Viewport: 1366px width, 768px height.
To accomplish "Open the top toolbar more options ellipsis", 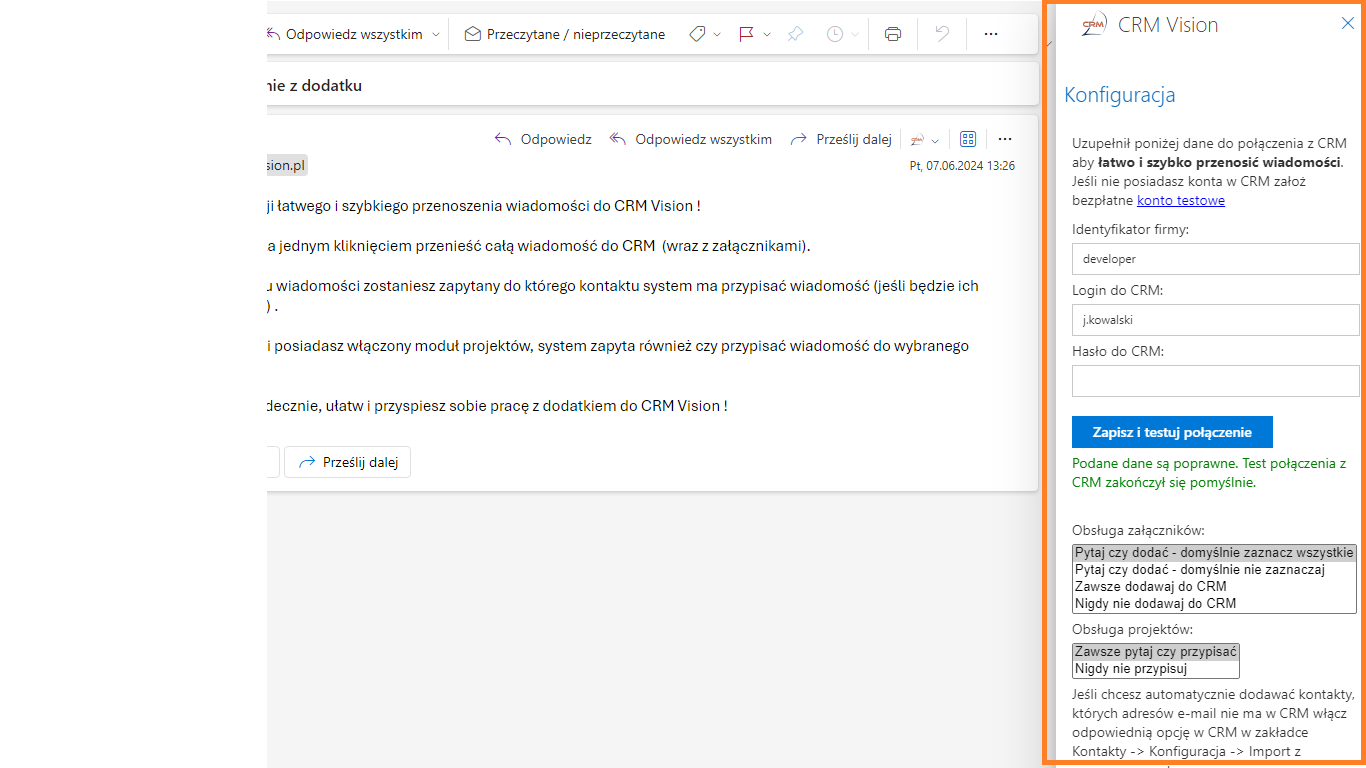I will pos(991,34).
